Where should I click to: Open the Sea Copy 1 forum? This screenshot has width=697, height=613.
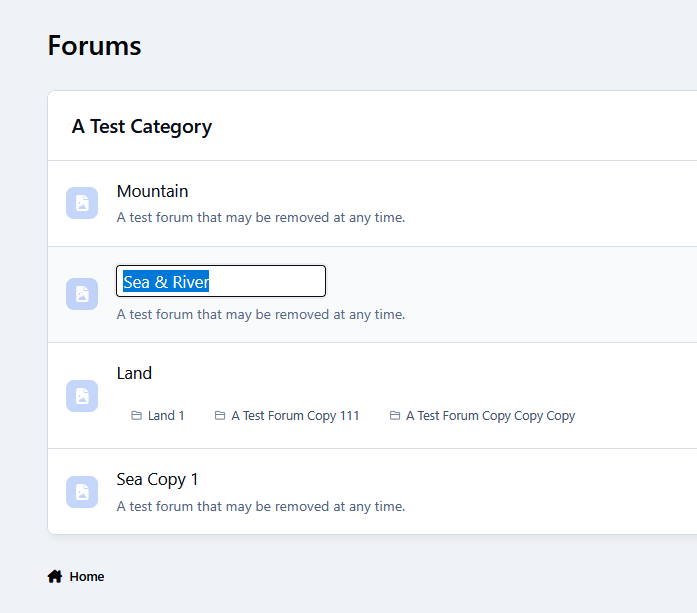(157, 479)
